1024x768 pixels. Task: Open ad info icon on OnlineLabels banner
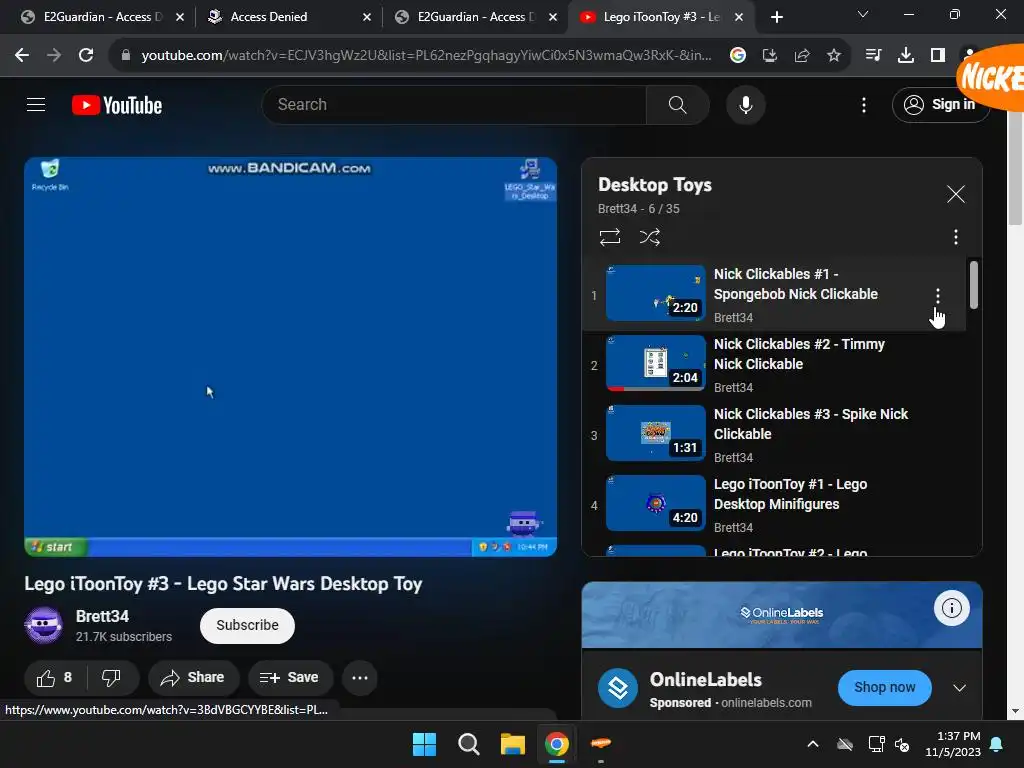click(952, 609)
